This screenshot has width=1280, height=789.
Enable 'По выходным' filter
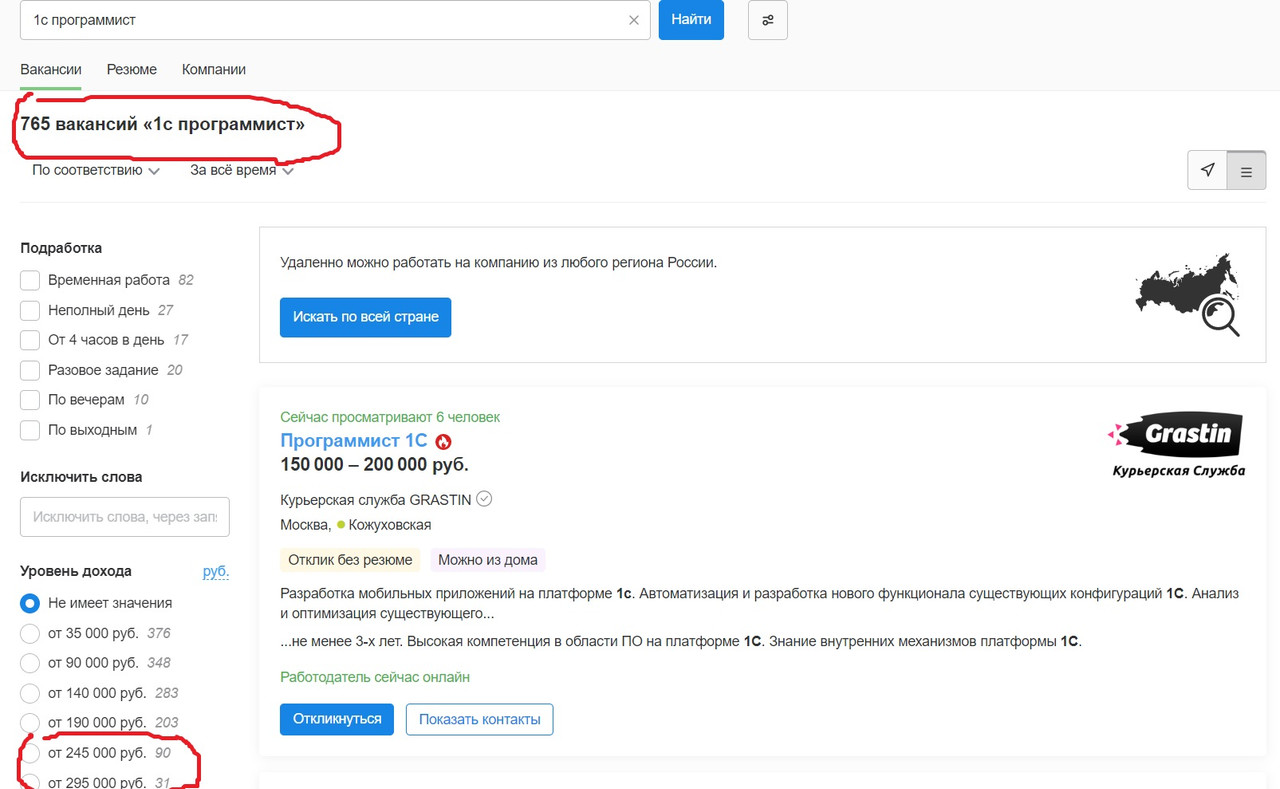(30, 430)
